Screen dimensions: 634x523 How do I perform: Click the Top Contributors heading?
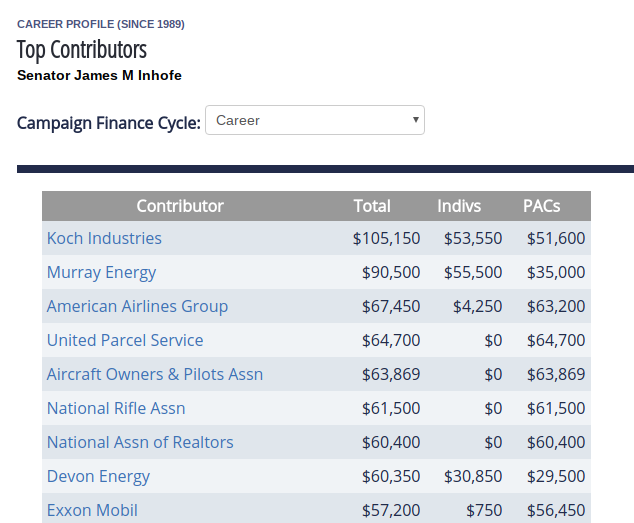pos(82,50)
